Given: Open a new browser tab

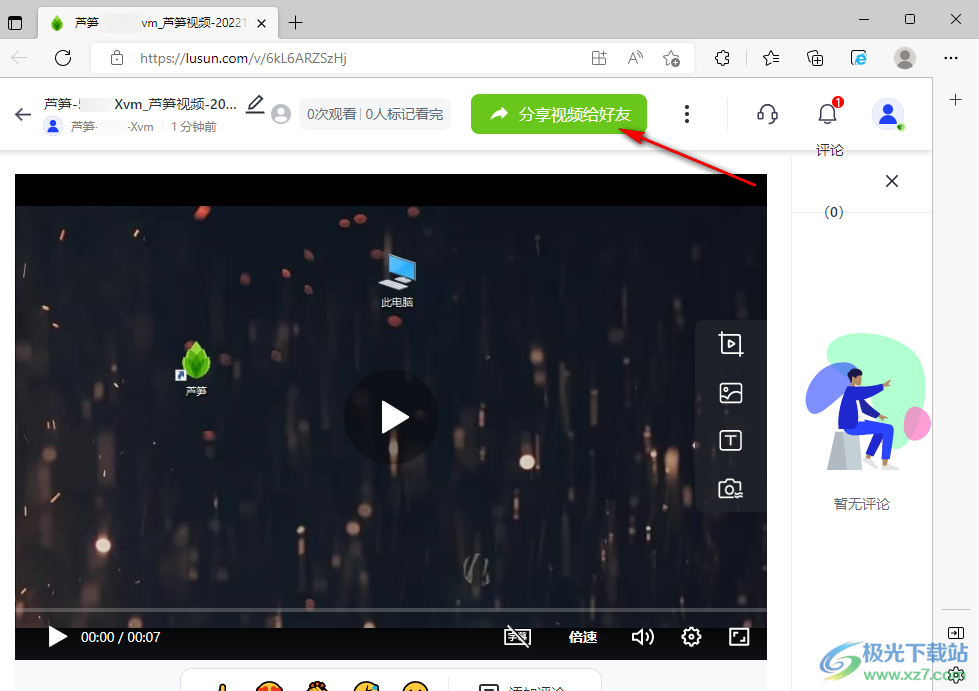Looking at the screenshot, I should coord(295,23).
